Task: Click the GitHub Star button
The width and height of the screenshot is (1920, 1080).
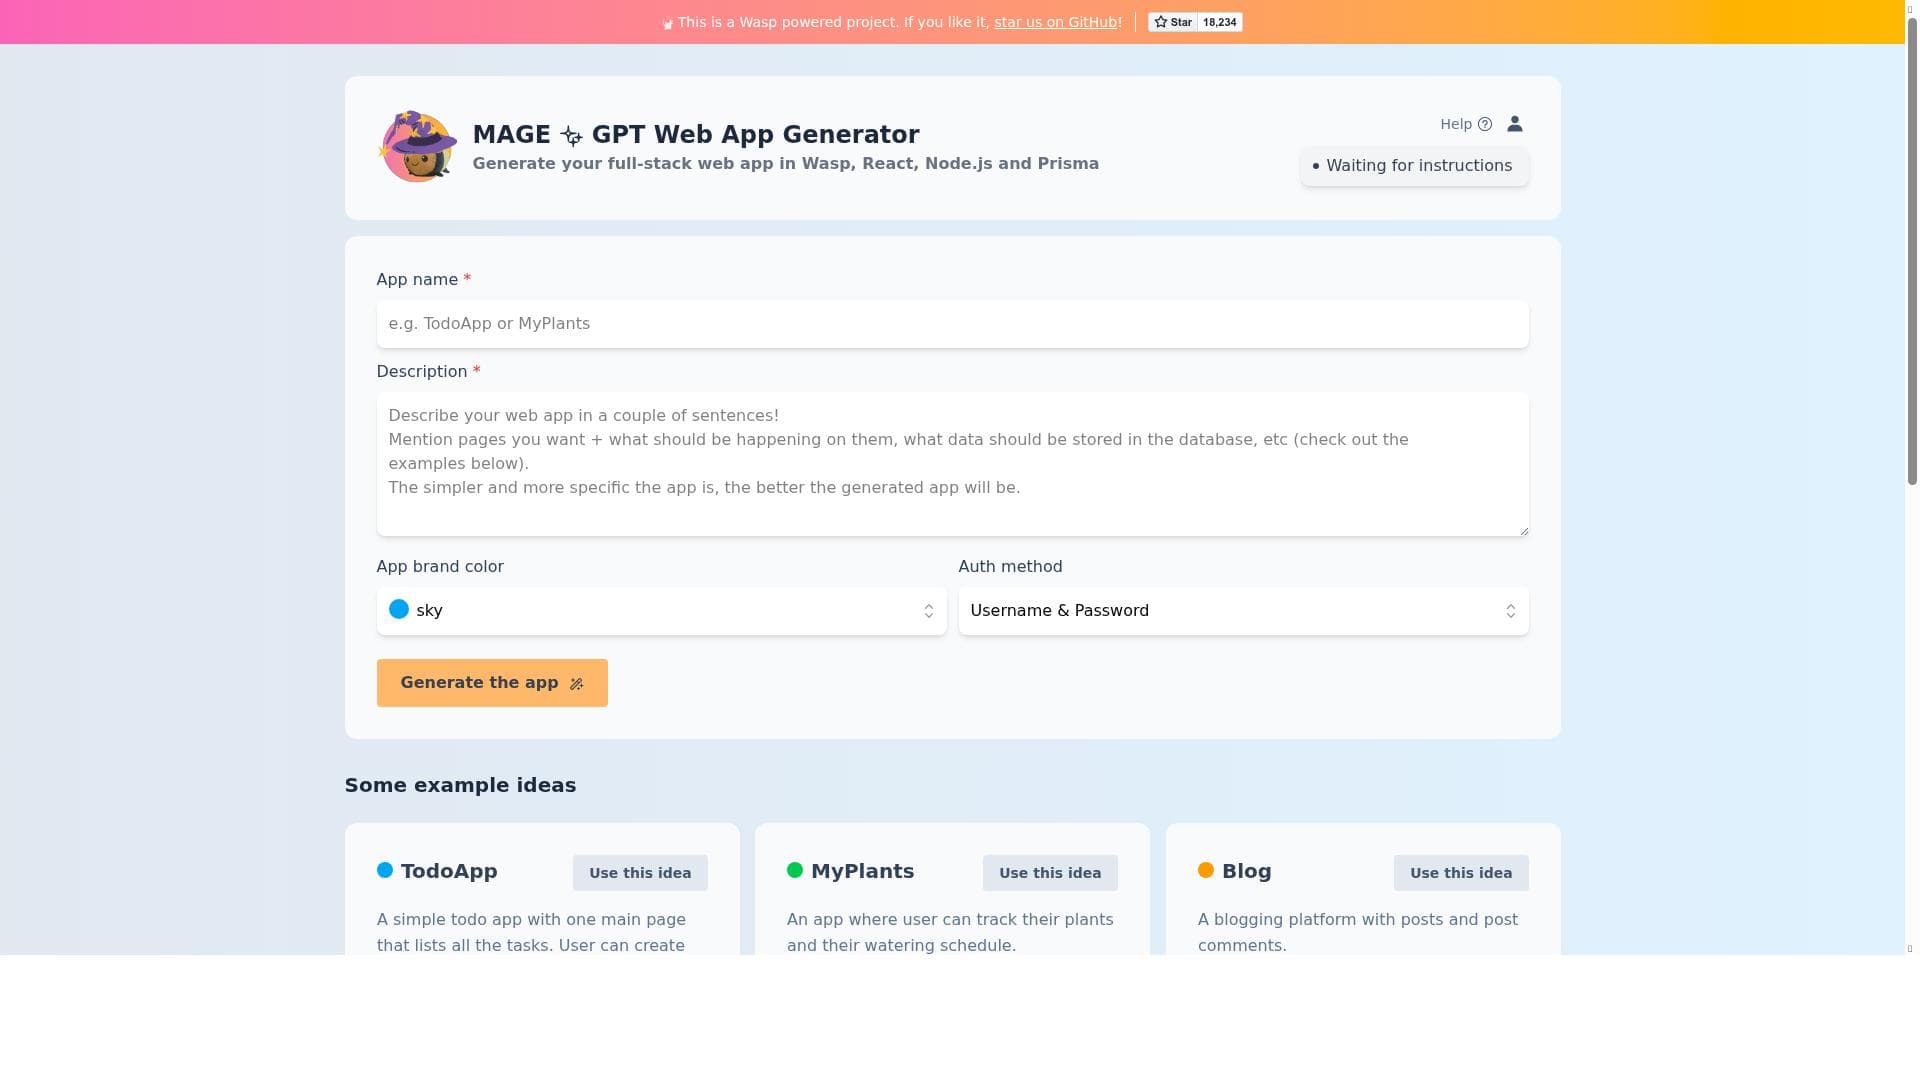Action: point(1173,22)
